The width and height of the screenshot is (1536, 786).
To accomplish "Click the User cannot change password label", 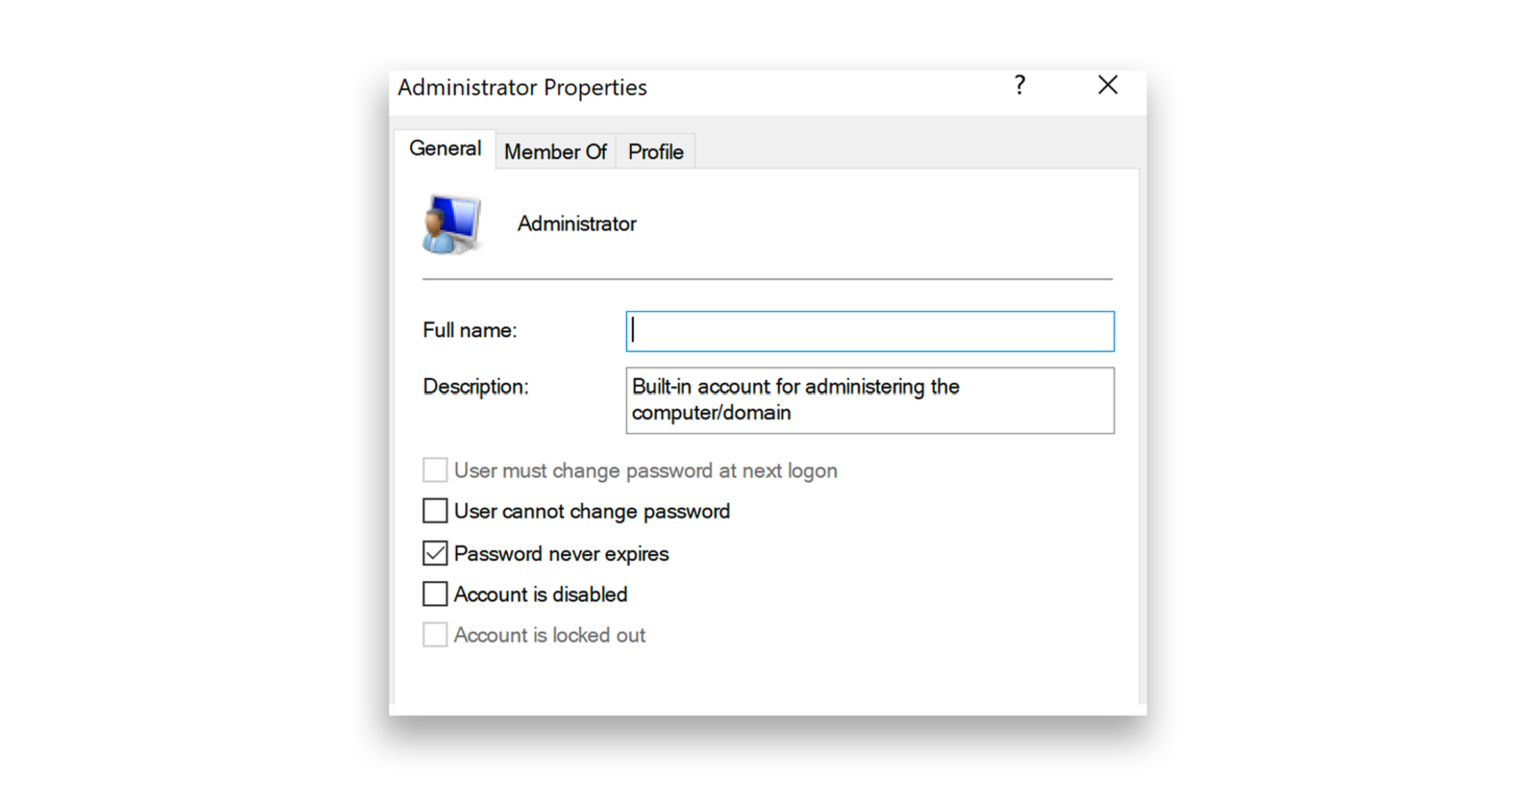I will click(591, 511).
